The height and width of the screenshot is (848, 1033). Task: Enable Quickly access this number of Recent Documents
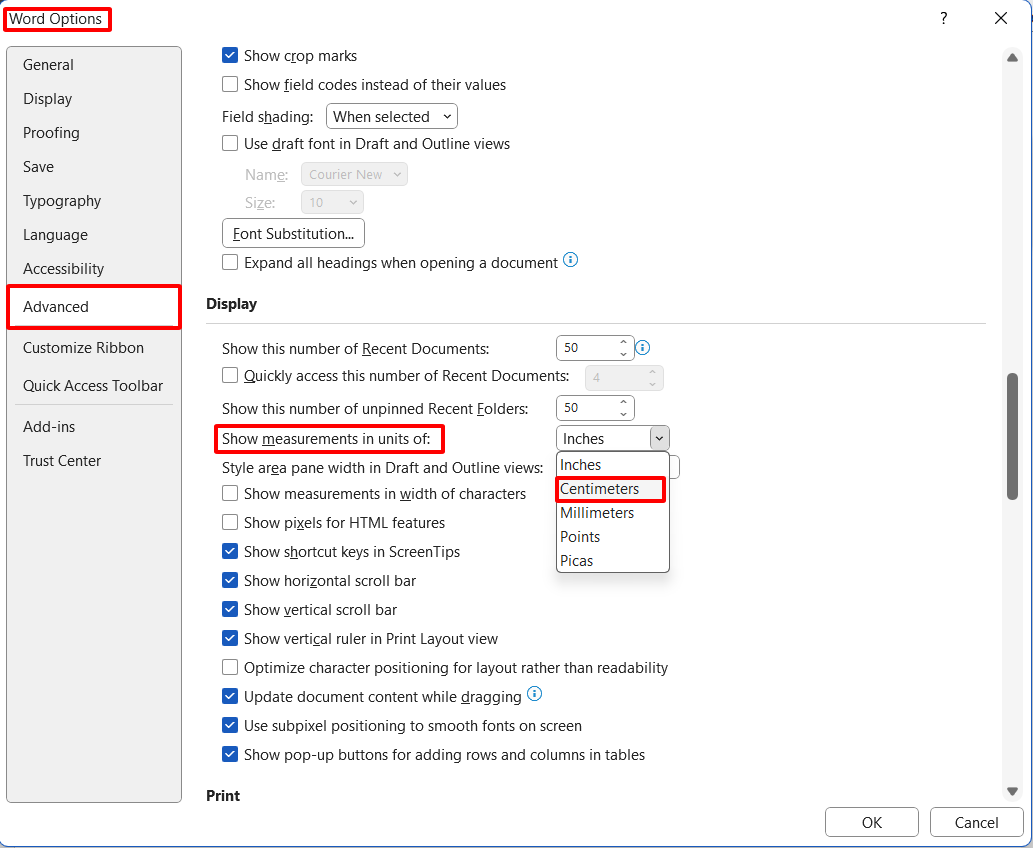click(230, 376)
